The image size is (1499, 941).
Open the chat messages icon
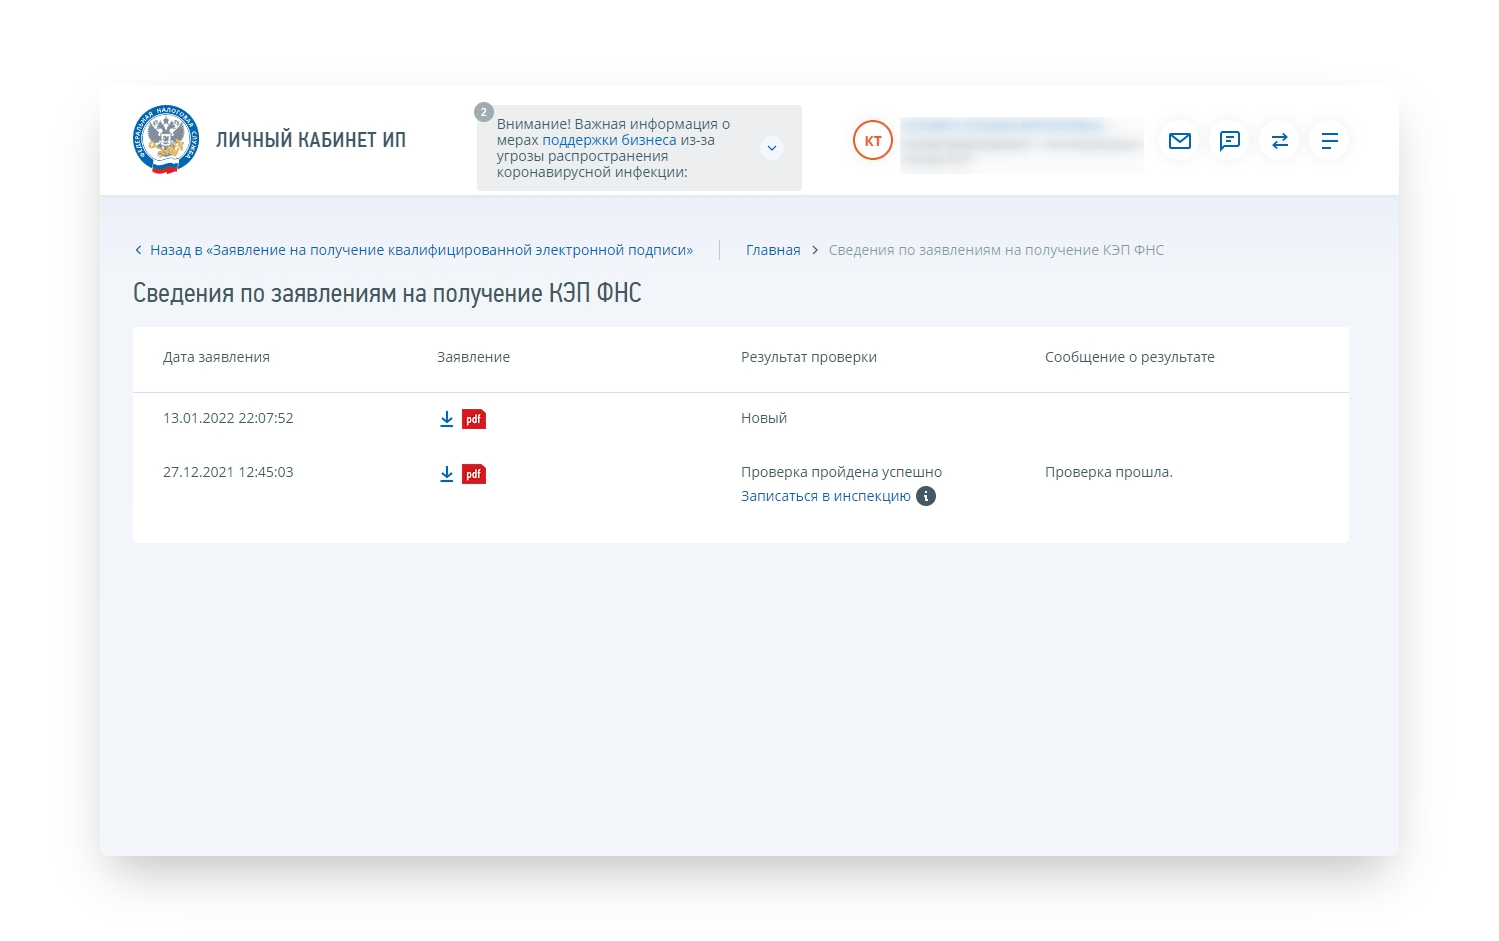1229,141
